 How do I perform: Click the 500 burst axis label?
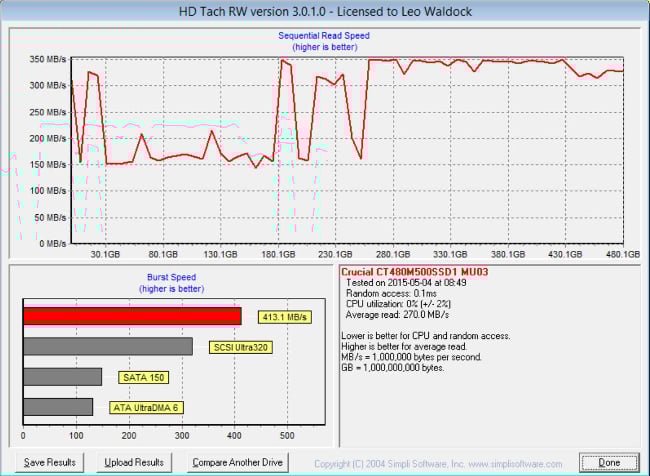[287, 436]
